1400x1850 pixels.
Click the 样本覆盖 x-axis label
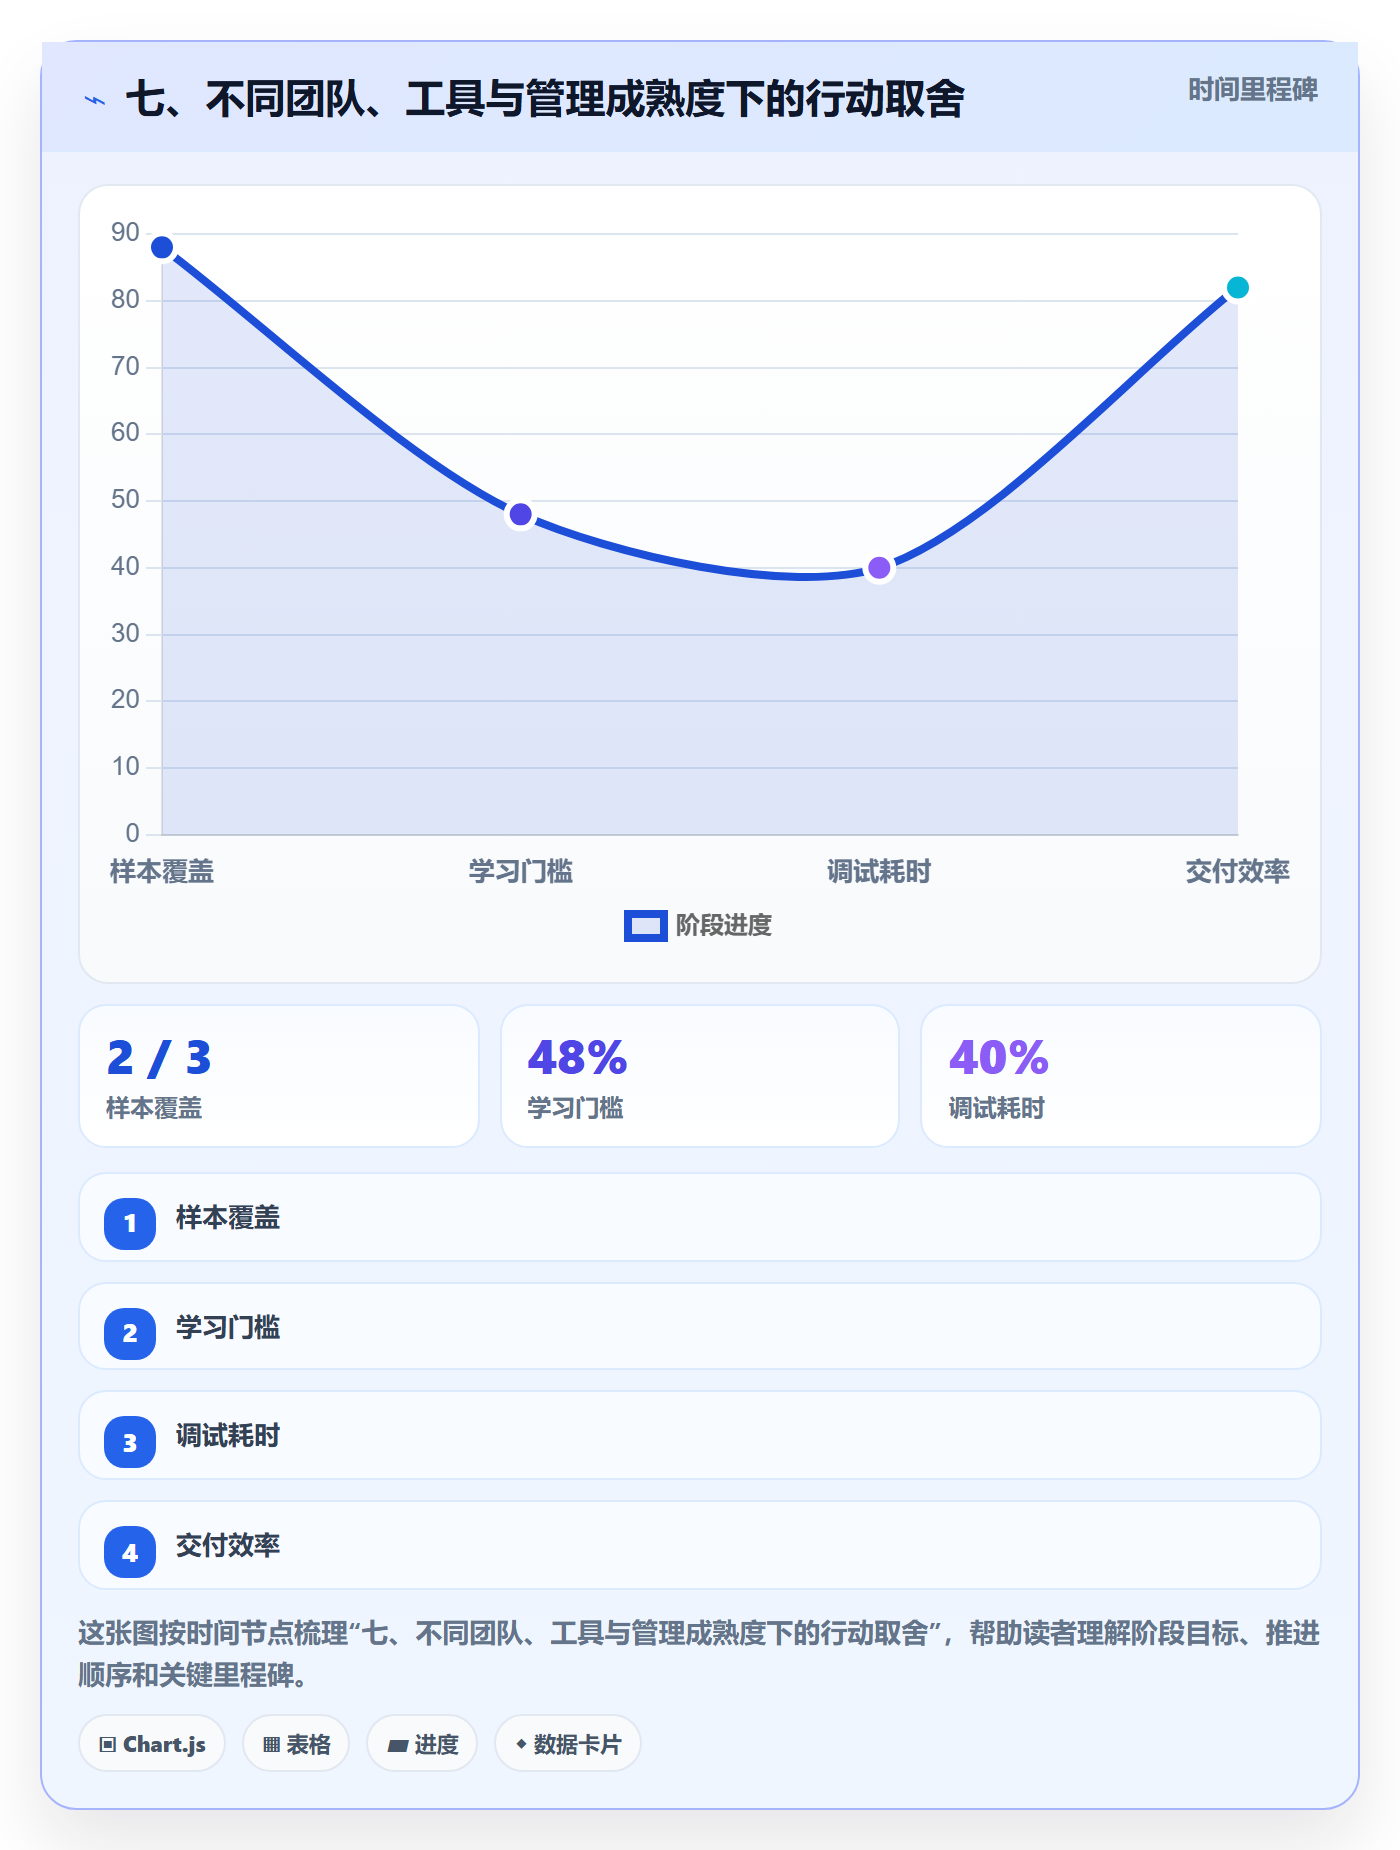pyautogui.click(x=162, y=872)
